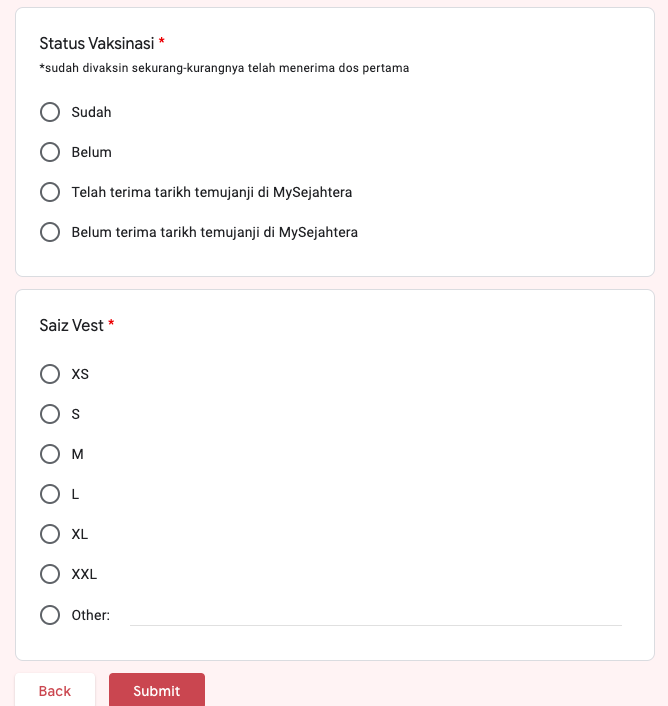668x706 pixels.
Task: Click the 'Saiz Vest' question title
Action: [x=71, y=325]
